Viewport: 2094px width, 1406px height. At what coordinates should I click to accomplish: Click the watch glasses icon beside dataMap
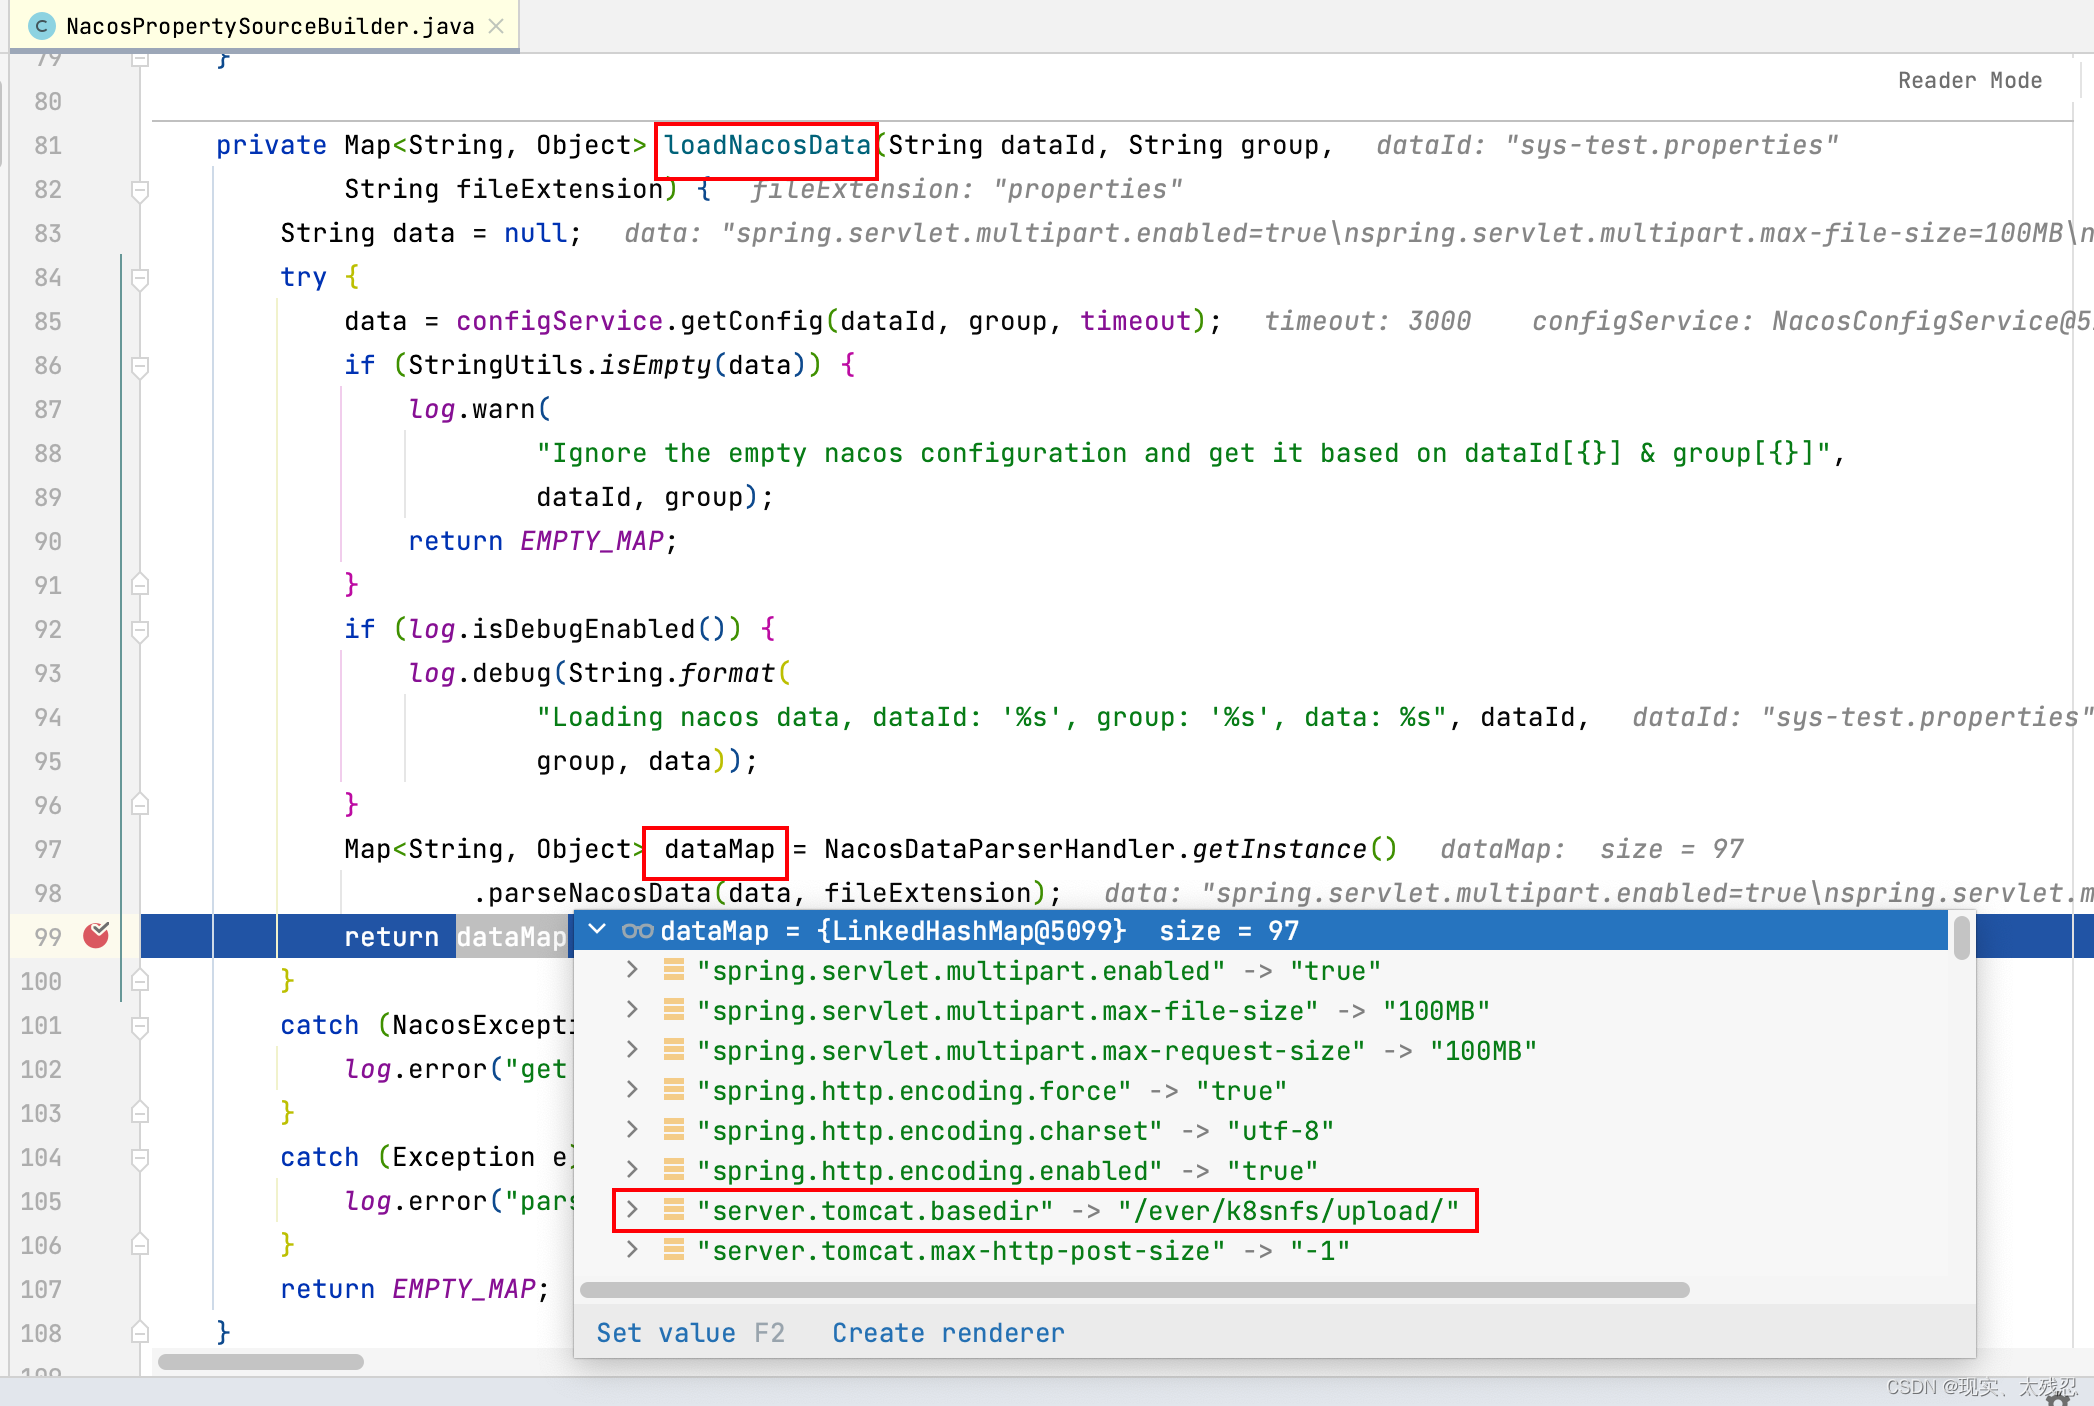[x=637, y=931]
